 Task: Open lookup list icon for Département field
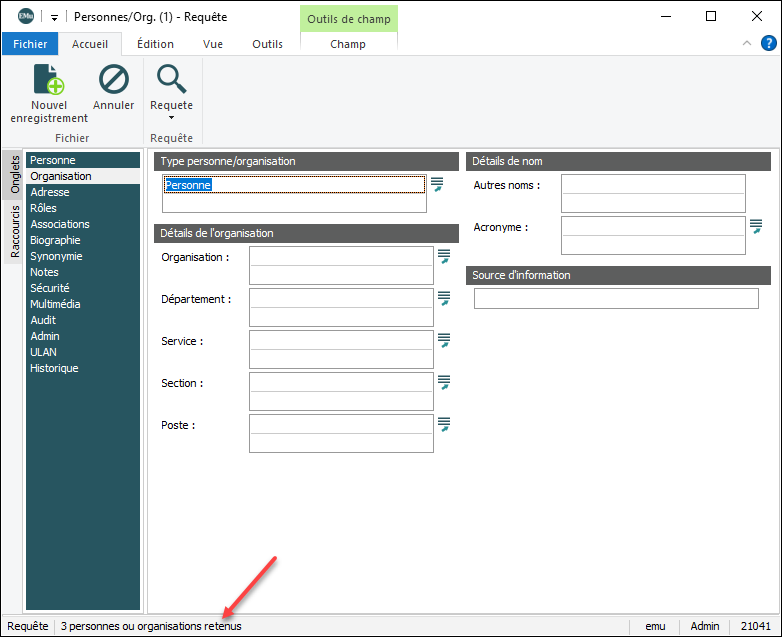(x=444, y=299)
